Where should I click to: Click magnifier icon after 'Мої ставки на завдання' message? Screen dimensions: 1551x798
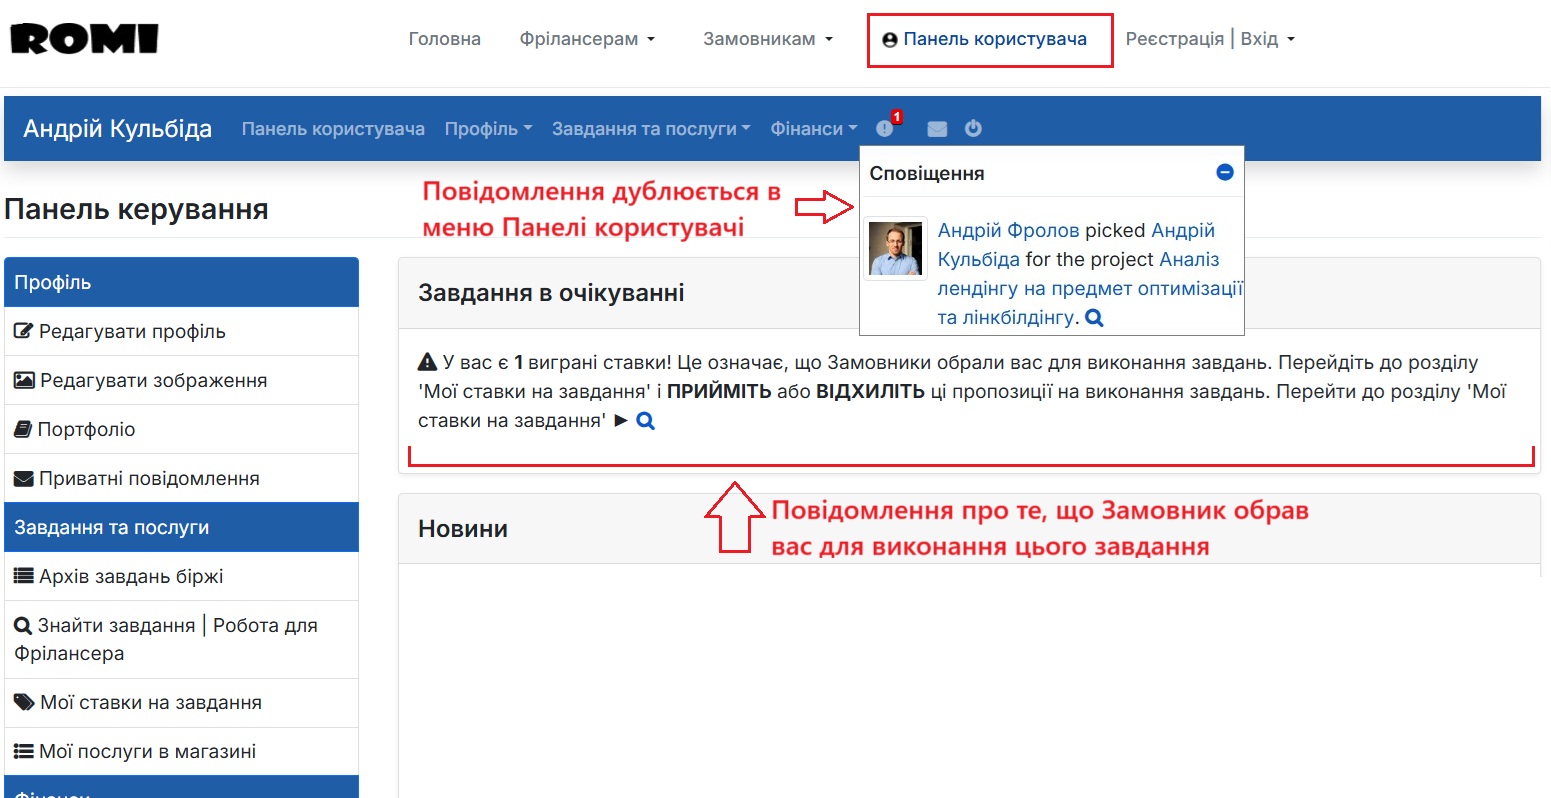(x=646, y=421)
